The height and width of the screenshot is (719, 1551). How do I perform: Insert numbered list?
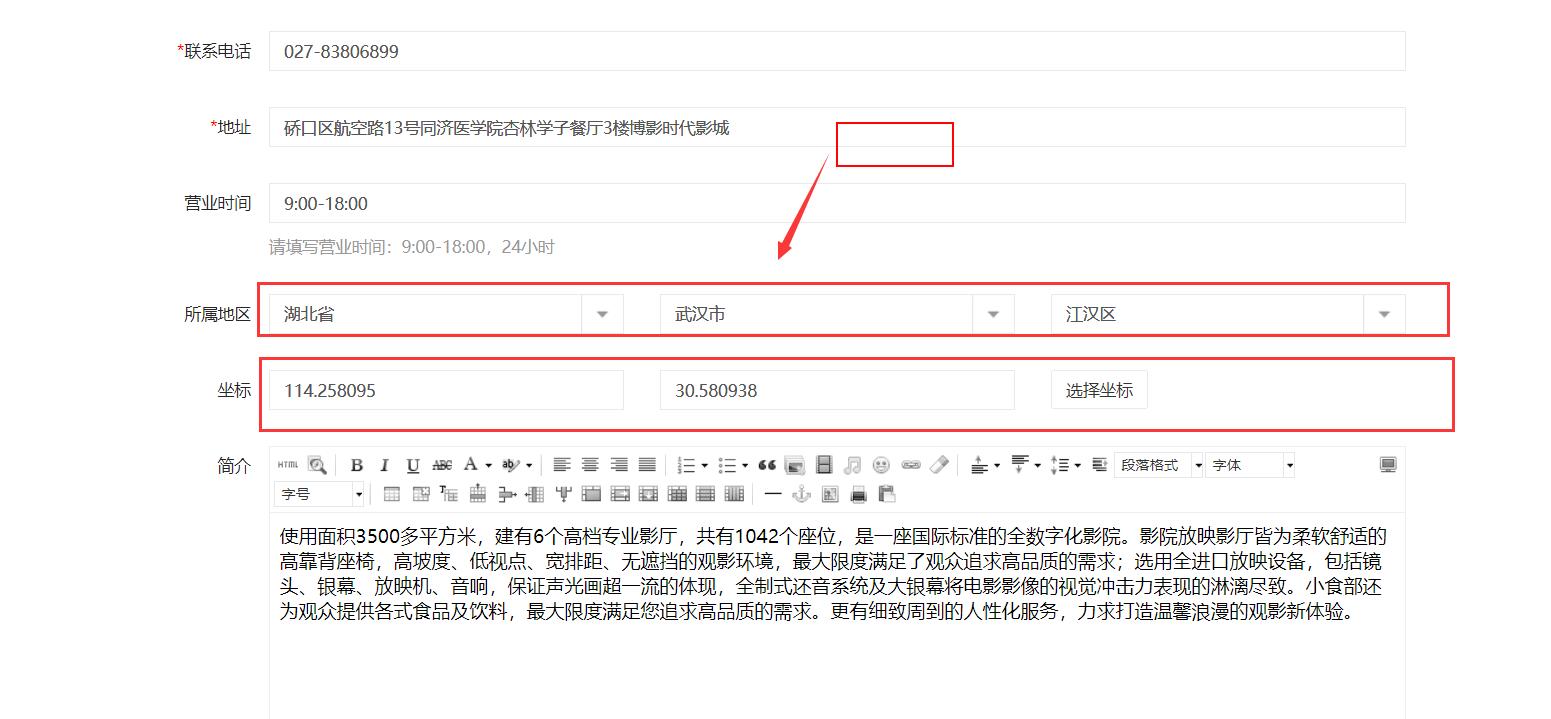click(686, 465)
